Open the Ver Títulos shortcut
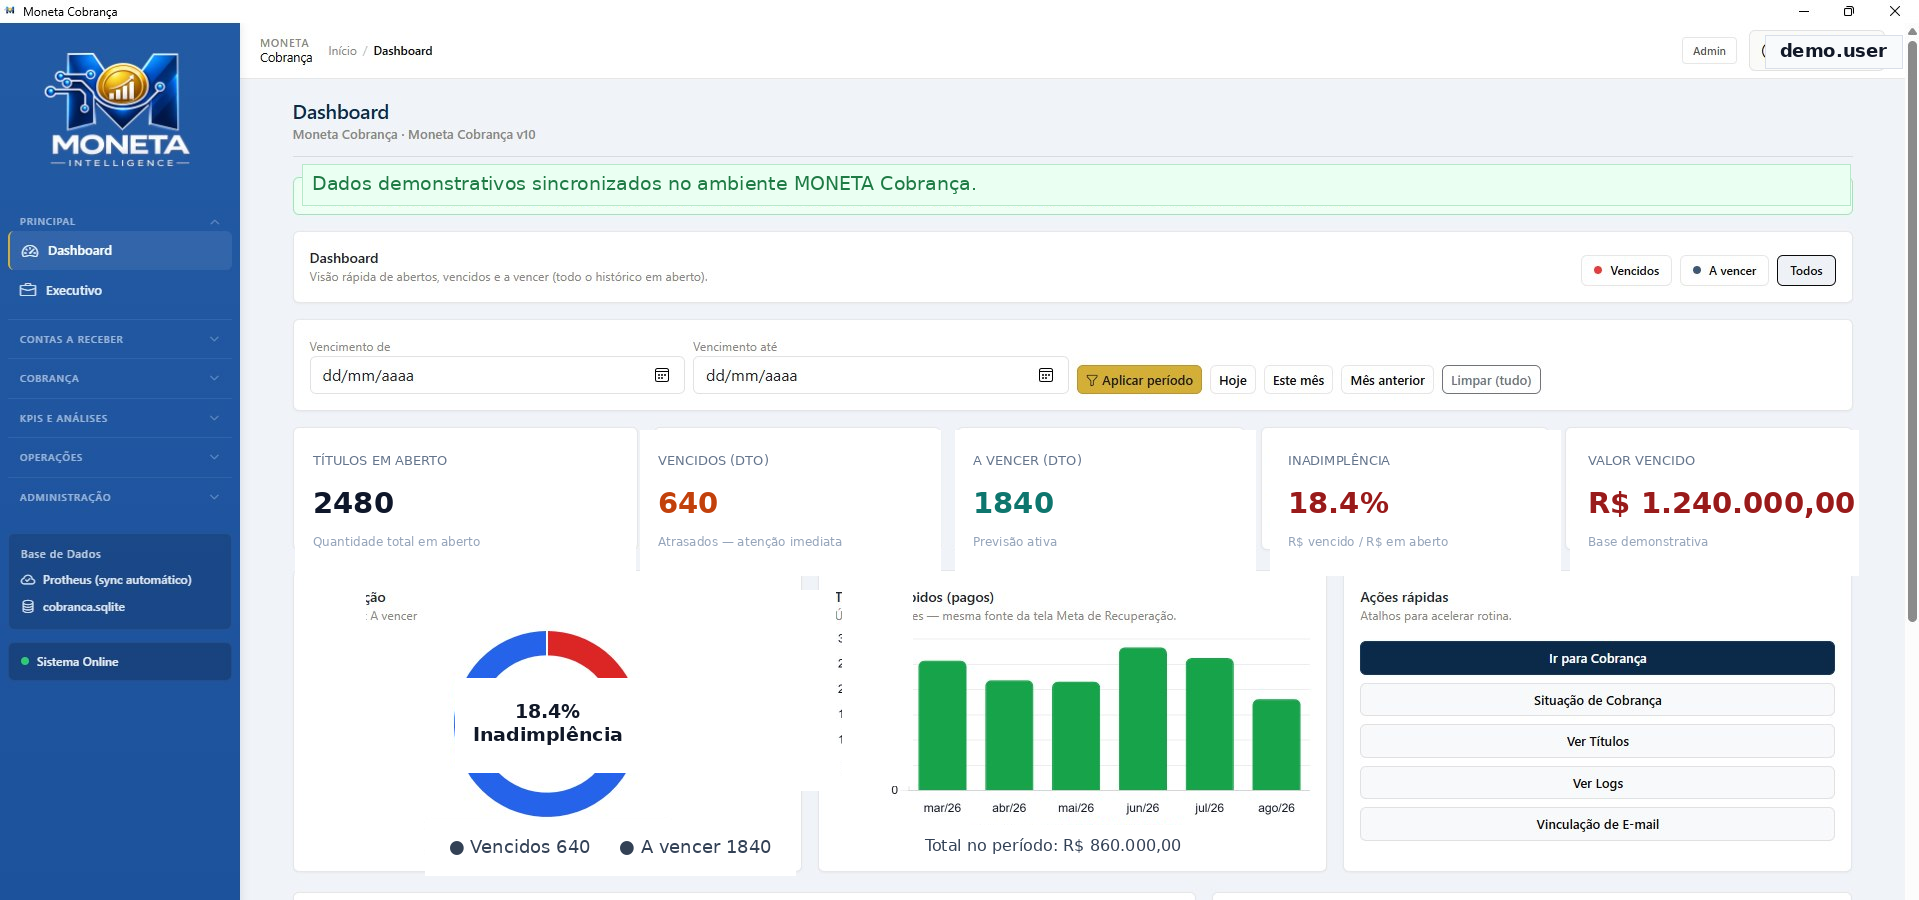Viewport: 1919px width, 900px height. point(1597,741)
